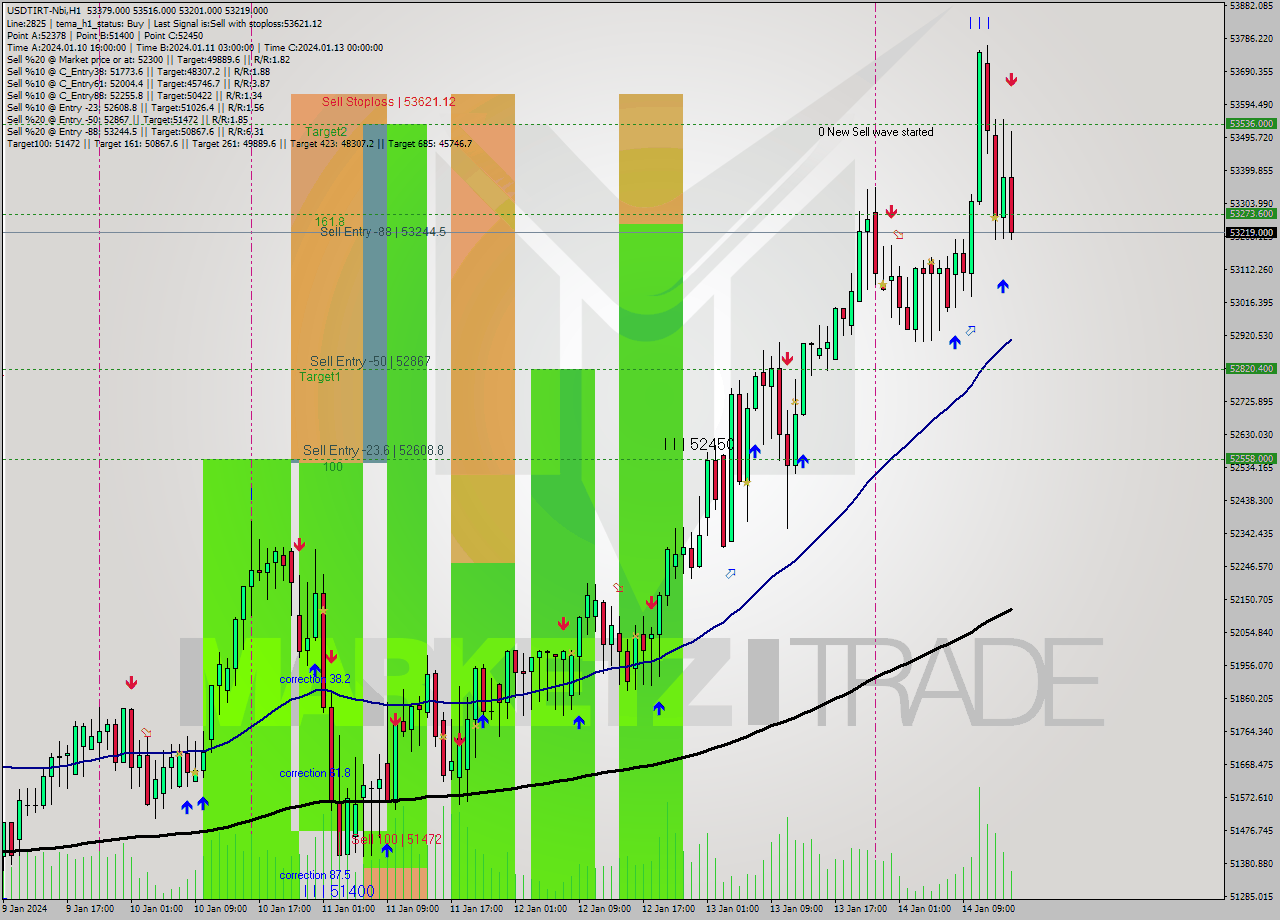This screenshot has width=1280, height=920.
Task: Click the 52630.030 price axis value
Action: (1251, 434)
